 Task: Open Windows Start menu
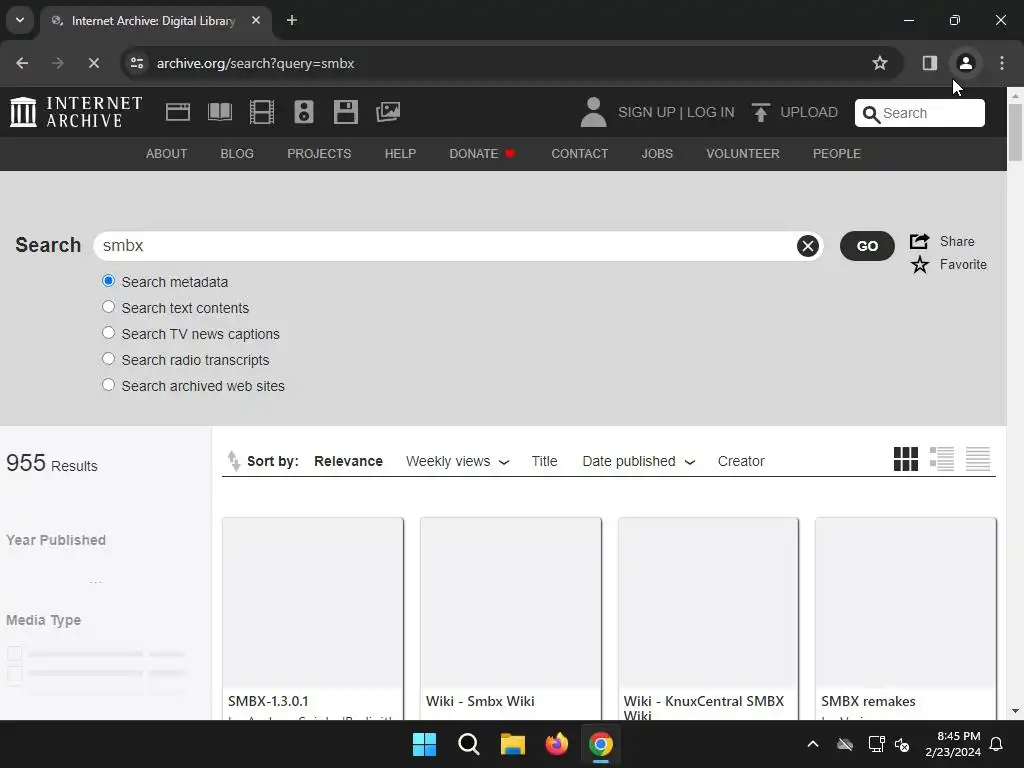point(424,744)
